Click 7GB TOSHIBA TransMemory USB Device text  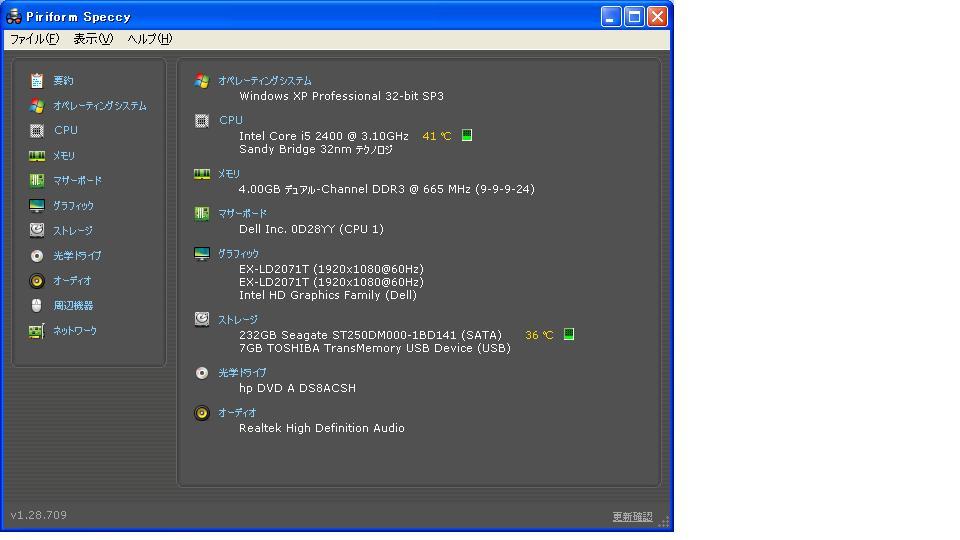375,348
